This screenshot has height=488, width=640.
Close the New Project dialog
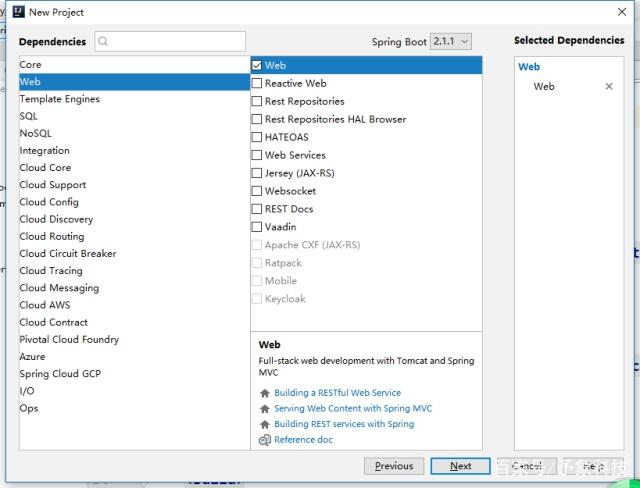(622, 12)
